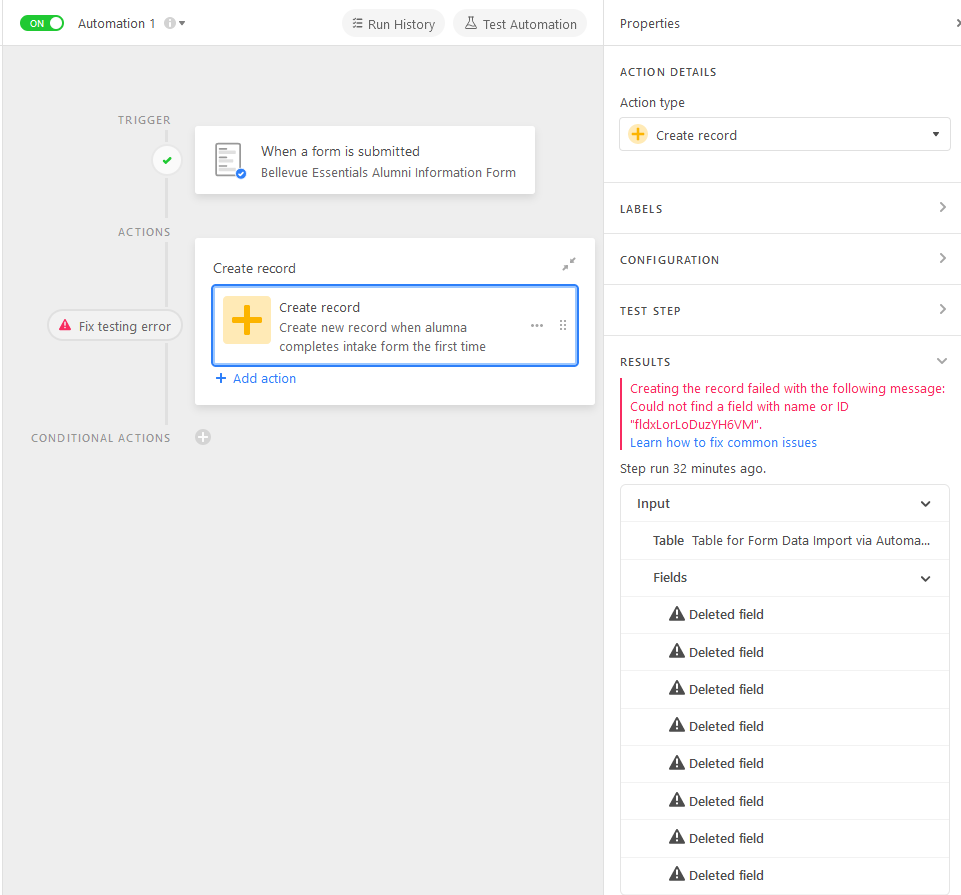Click the green trigger success checkmark

coord(167,161)
